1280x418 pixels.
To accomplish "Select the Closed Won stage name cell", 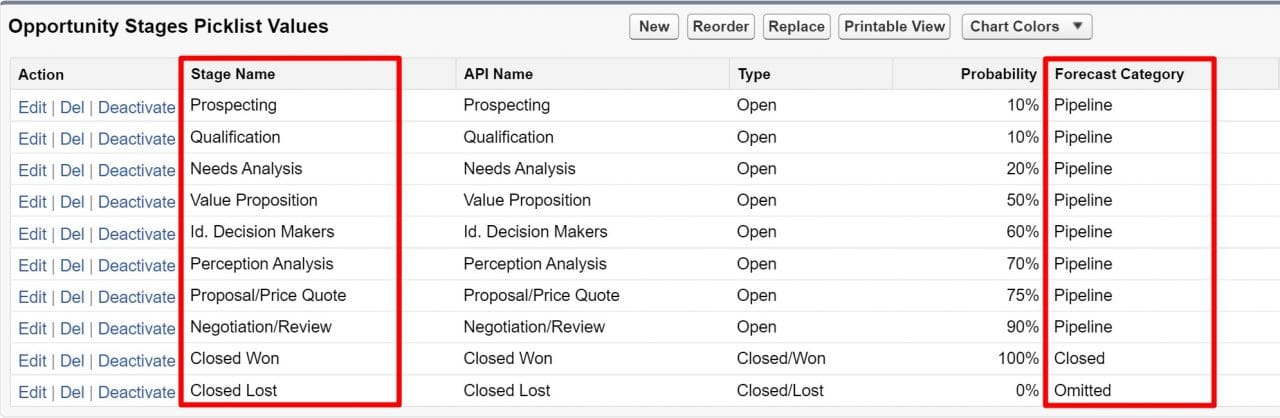I will pos(234,358).
